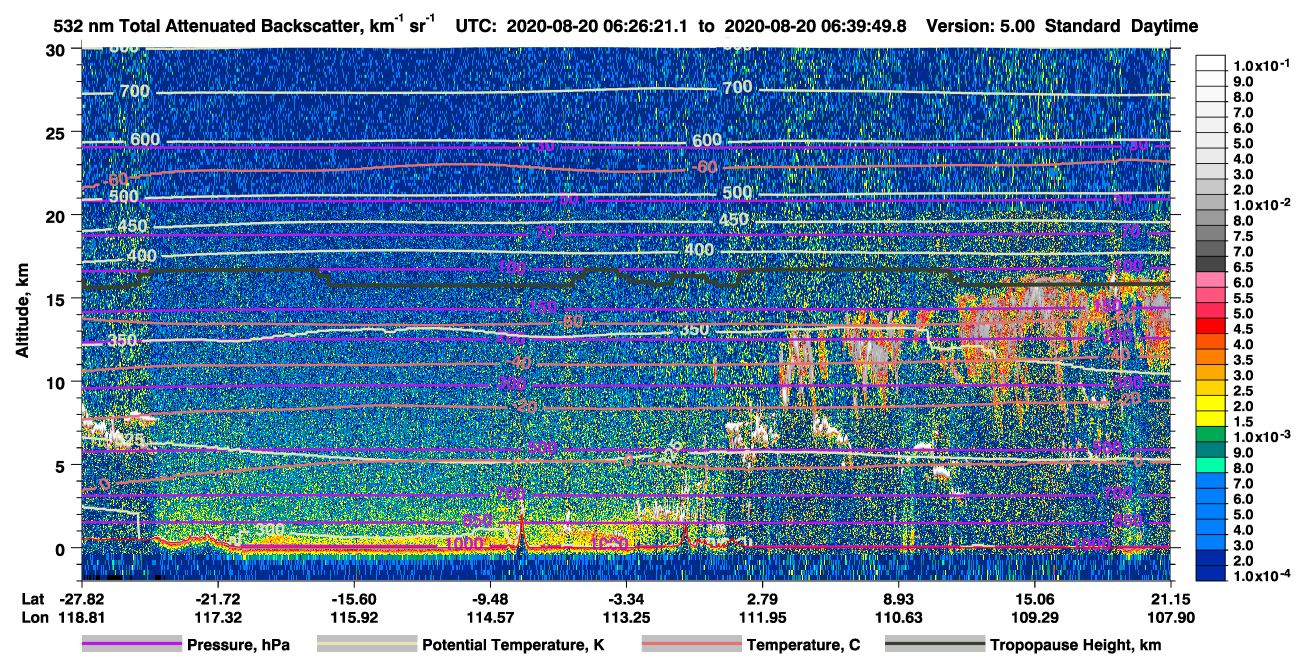Click the magenta Pressure, hPa legend line sample

pos(132,645)
